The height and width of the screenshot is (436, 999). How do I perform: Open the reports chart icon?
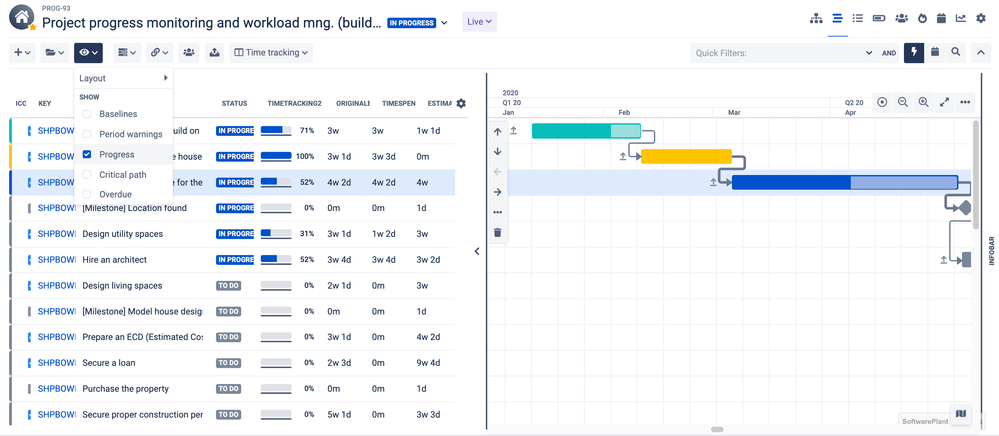[x=960, y=18]
